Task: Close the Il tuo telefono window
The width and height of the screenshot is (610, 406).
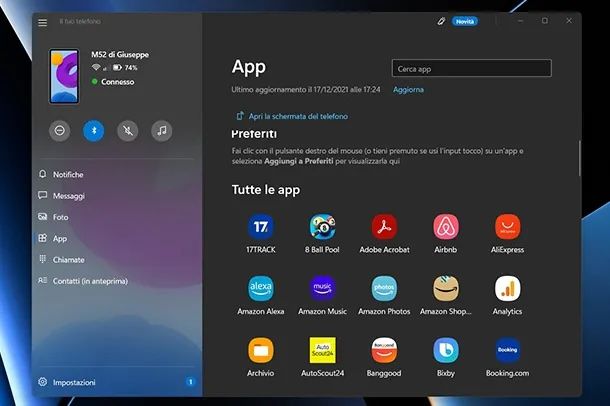Action: (x=569, y=21)
